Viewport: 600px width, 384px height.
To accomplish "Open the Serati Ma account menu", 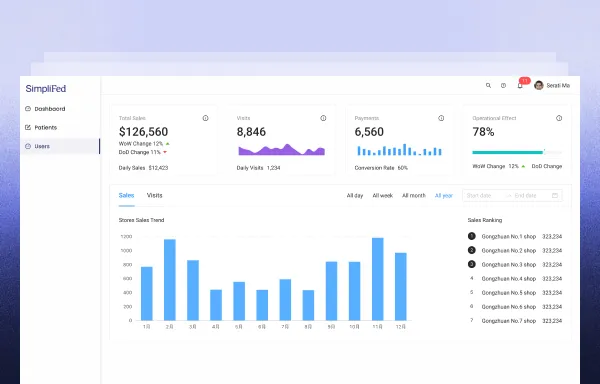I will pos(552,85).
